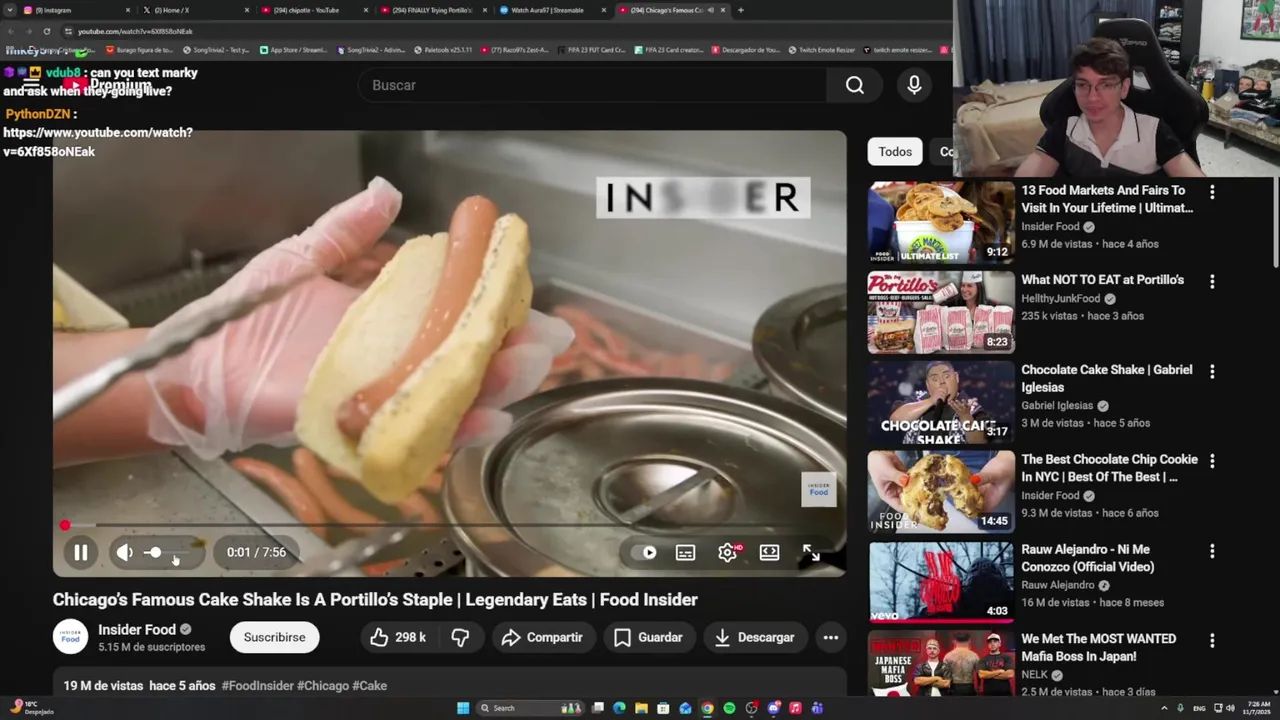Screen dimensions: 1280x720
Task: Open player settings gear
Action: tap(728, 552)
